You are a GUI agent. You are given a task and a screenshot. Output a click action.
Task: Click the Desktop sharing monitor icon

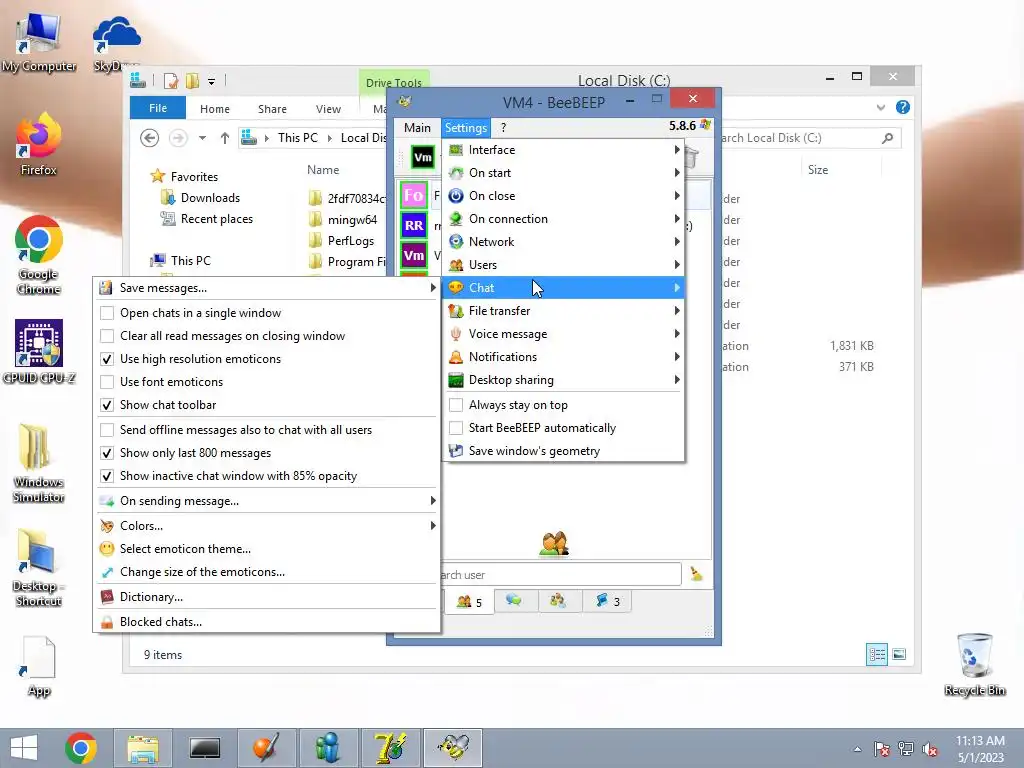coord(456,379)
